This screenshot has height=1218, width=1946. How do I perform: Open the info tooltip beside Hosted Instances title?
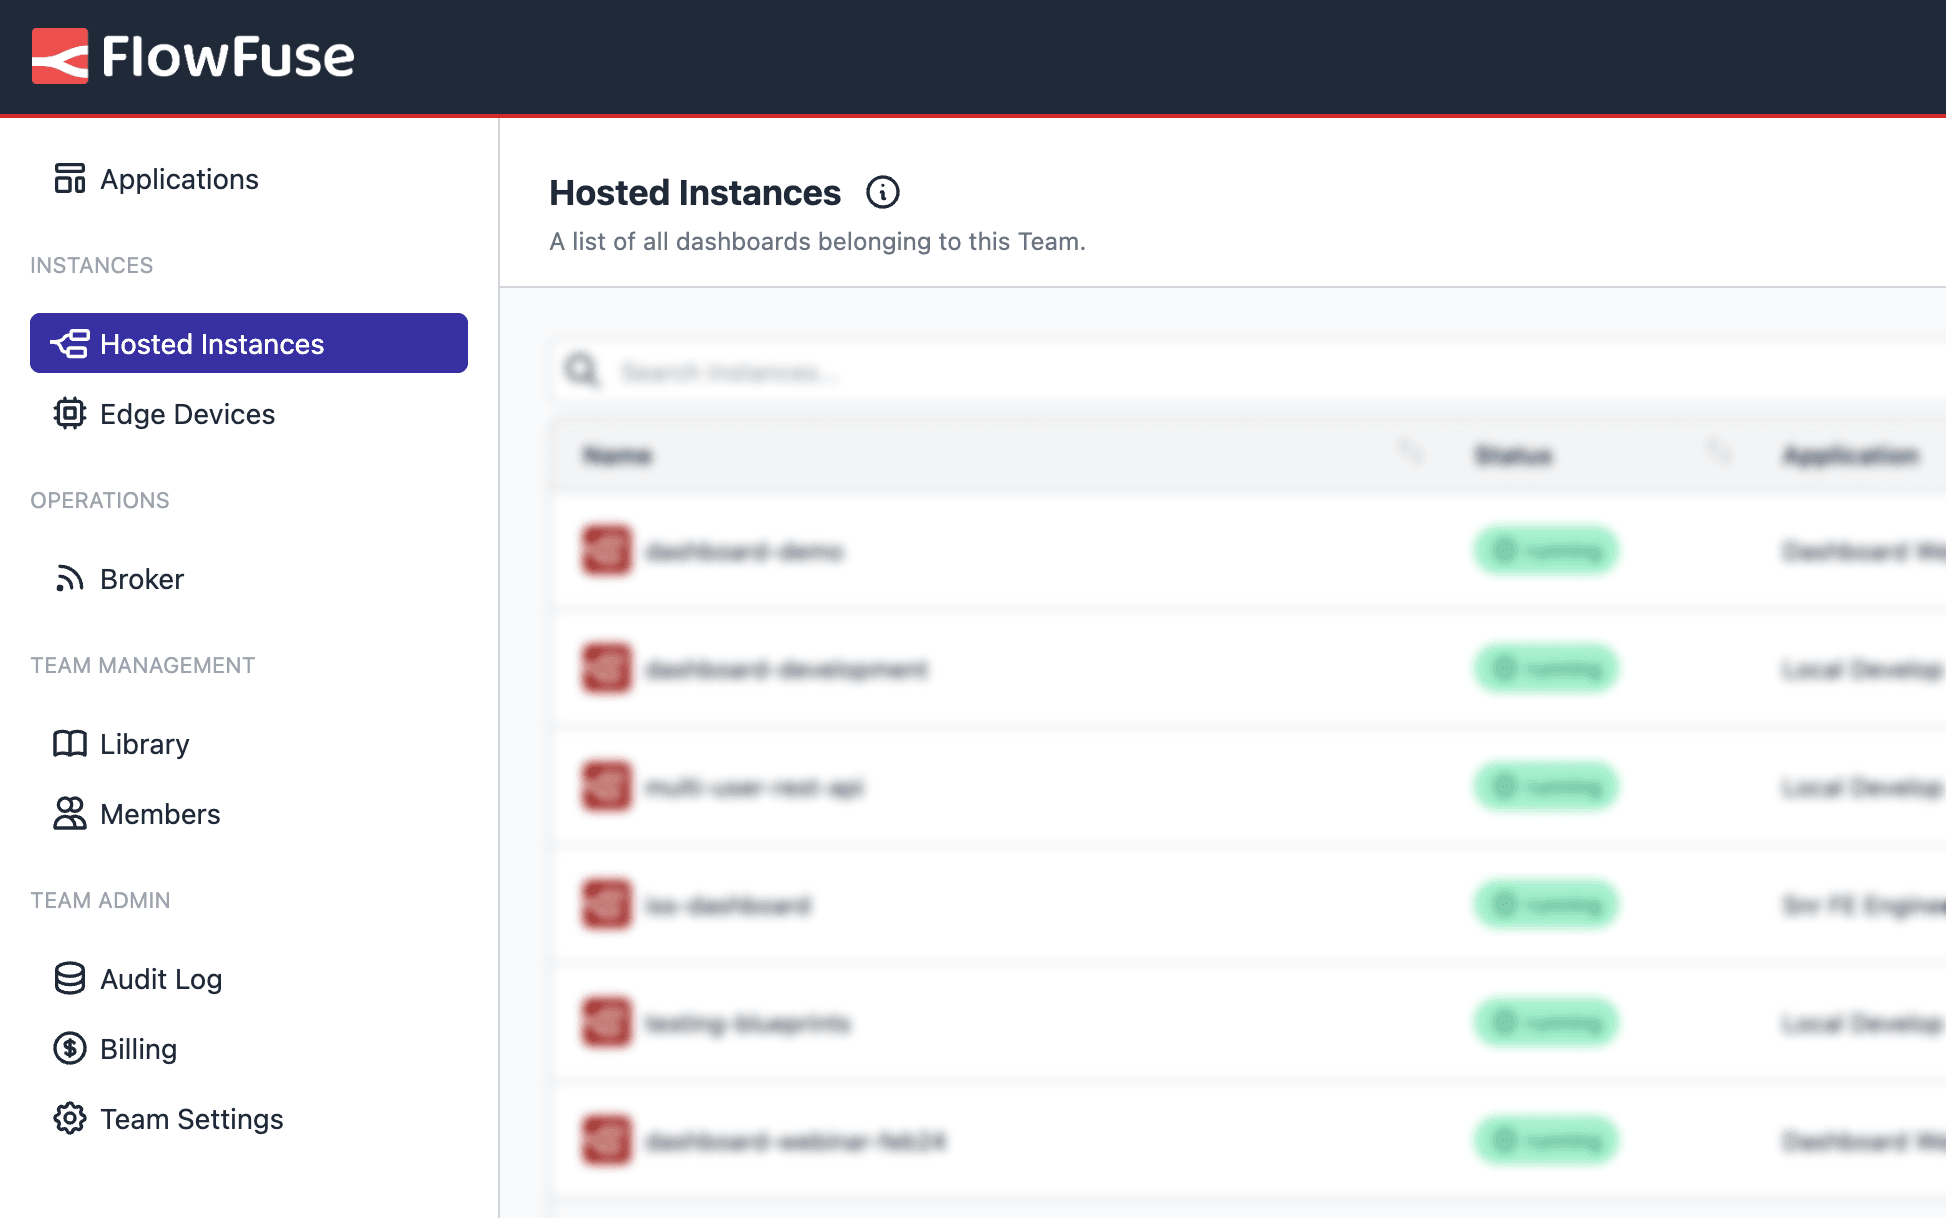click(883, 192)
